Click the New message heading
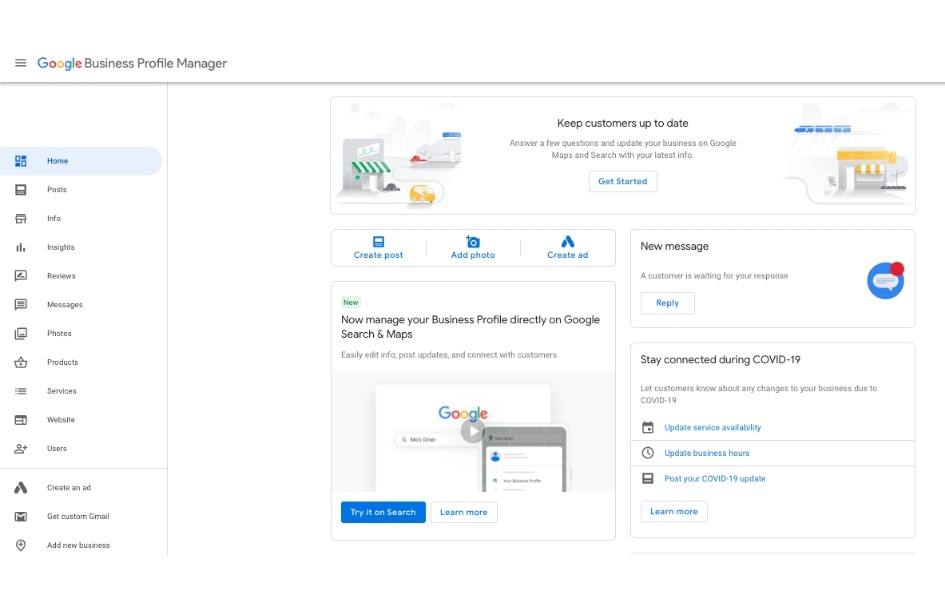 point(674,246)
